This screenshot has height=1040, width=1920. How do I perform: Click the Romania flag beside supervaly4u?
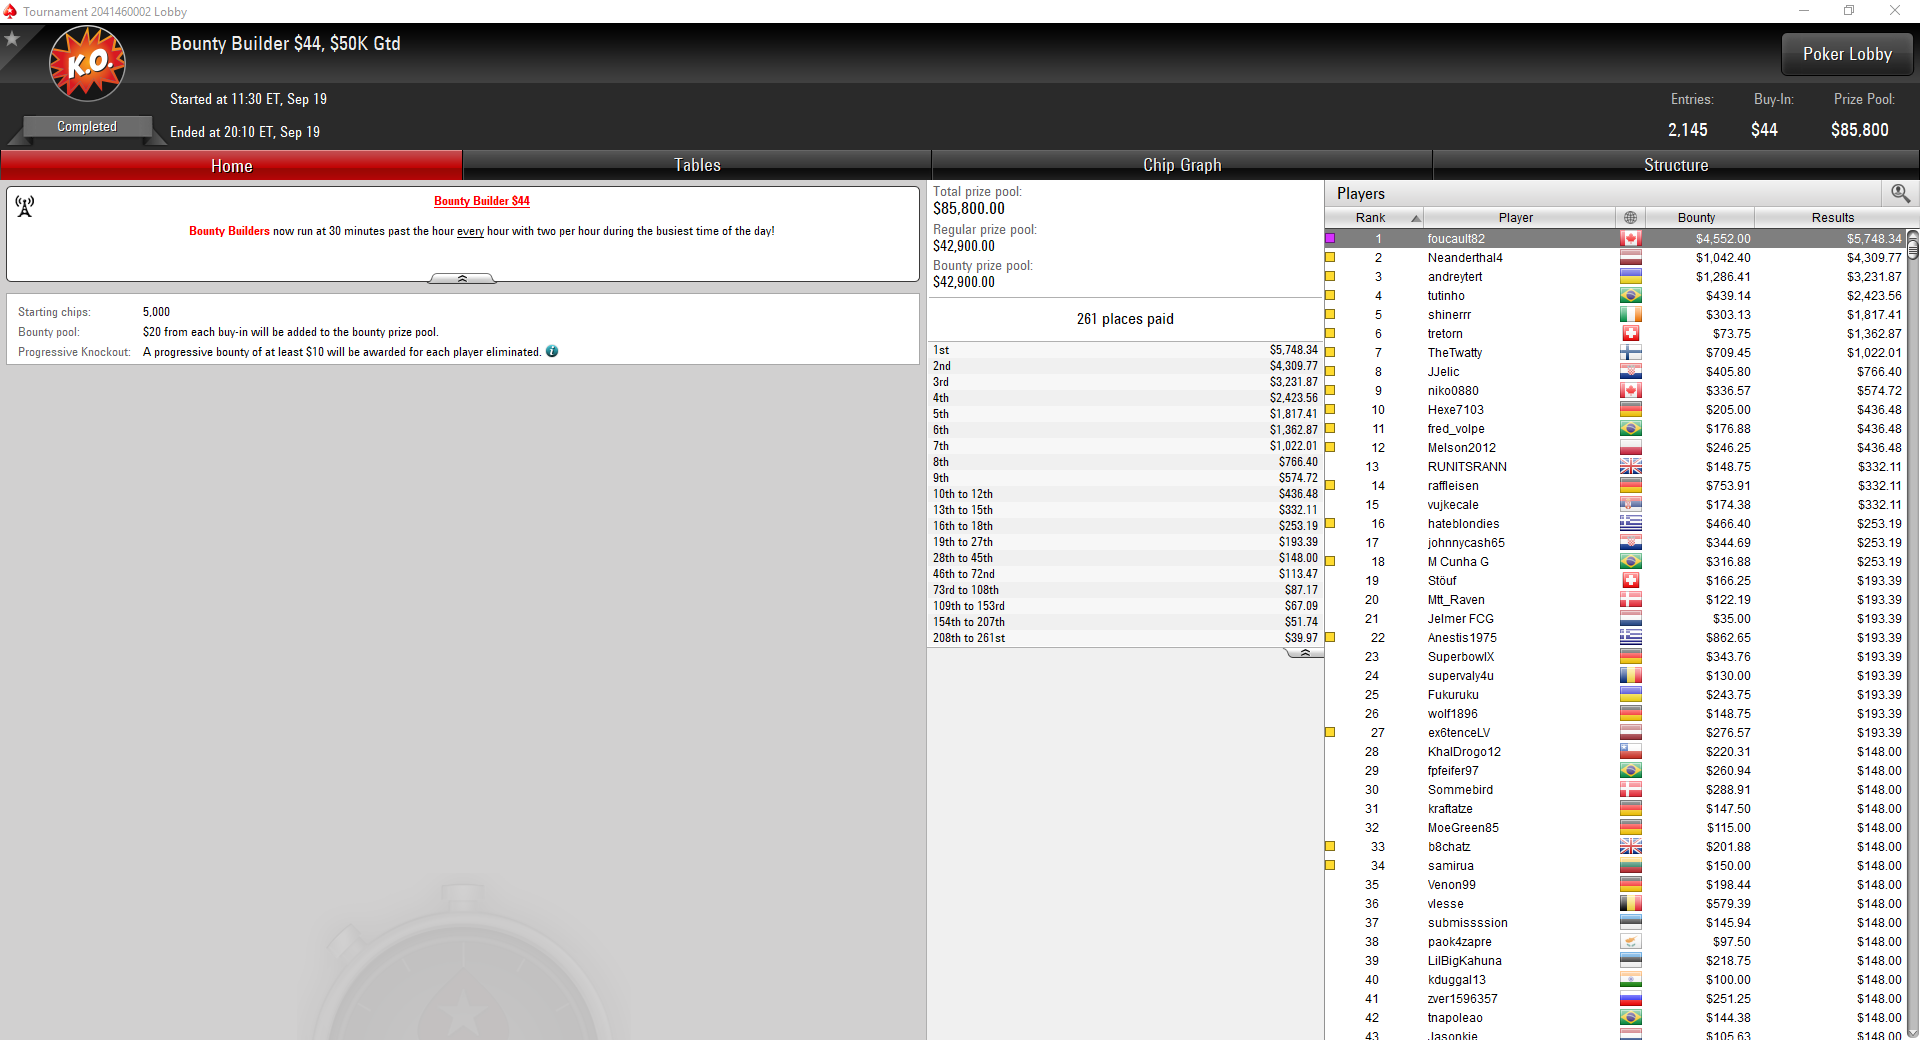(x=1630, y=675)
